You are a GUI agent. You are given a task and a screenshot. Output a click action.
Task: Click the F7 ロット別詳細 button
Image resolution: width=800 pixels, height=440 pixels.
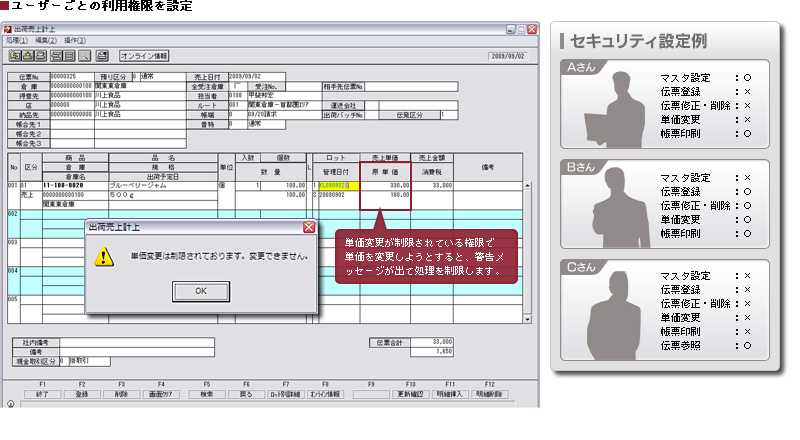pos(286,395)
